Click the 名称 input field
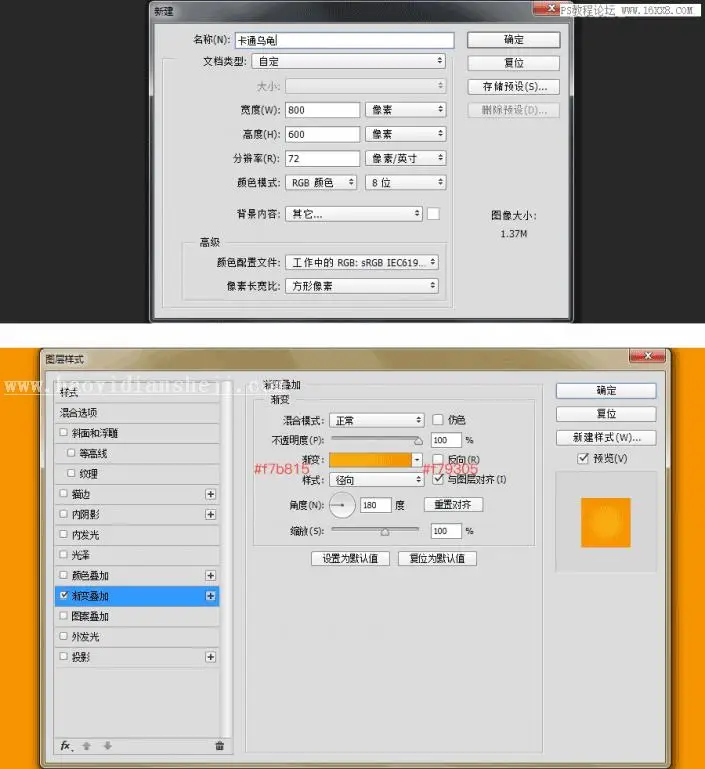Image resolution: width=705 pixels, height=769 pixels. click(345, 40)
